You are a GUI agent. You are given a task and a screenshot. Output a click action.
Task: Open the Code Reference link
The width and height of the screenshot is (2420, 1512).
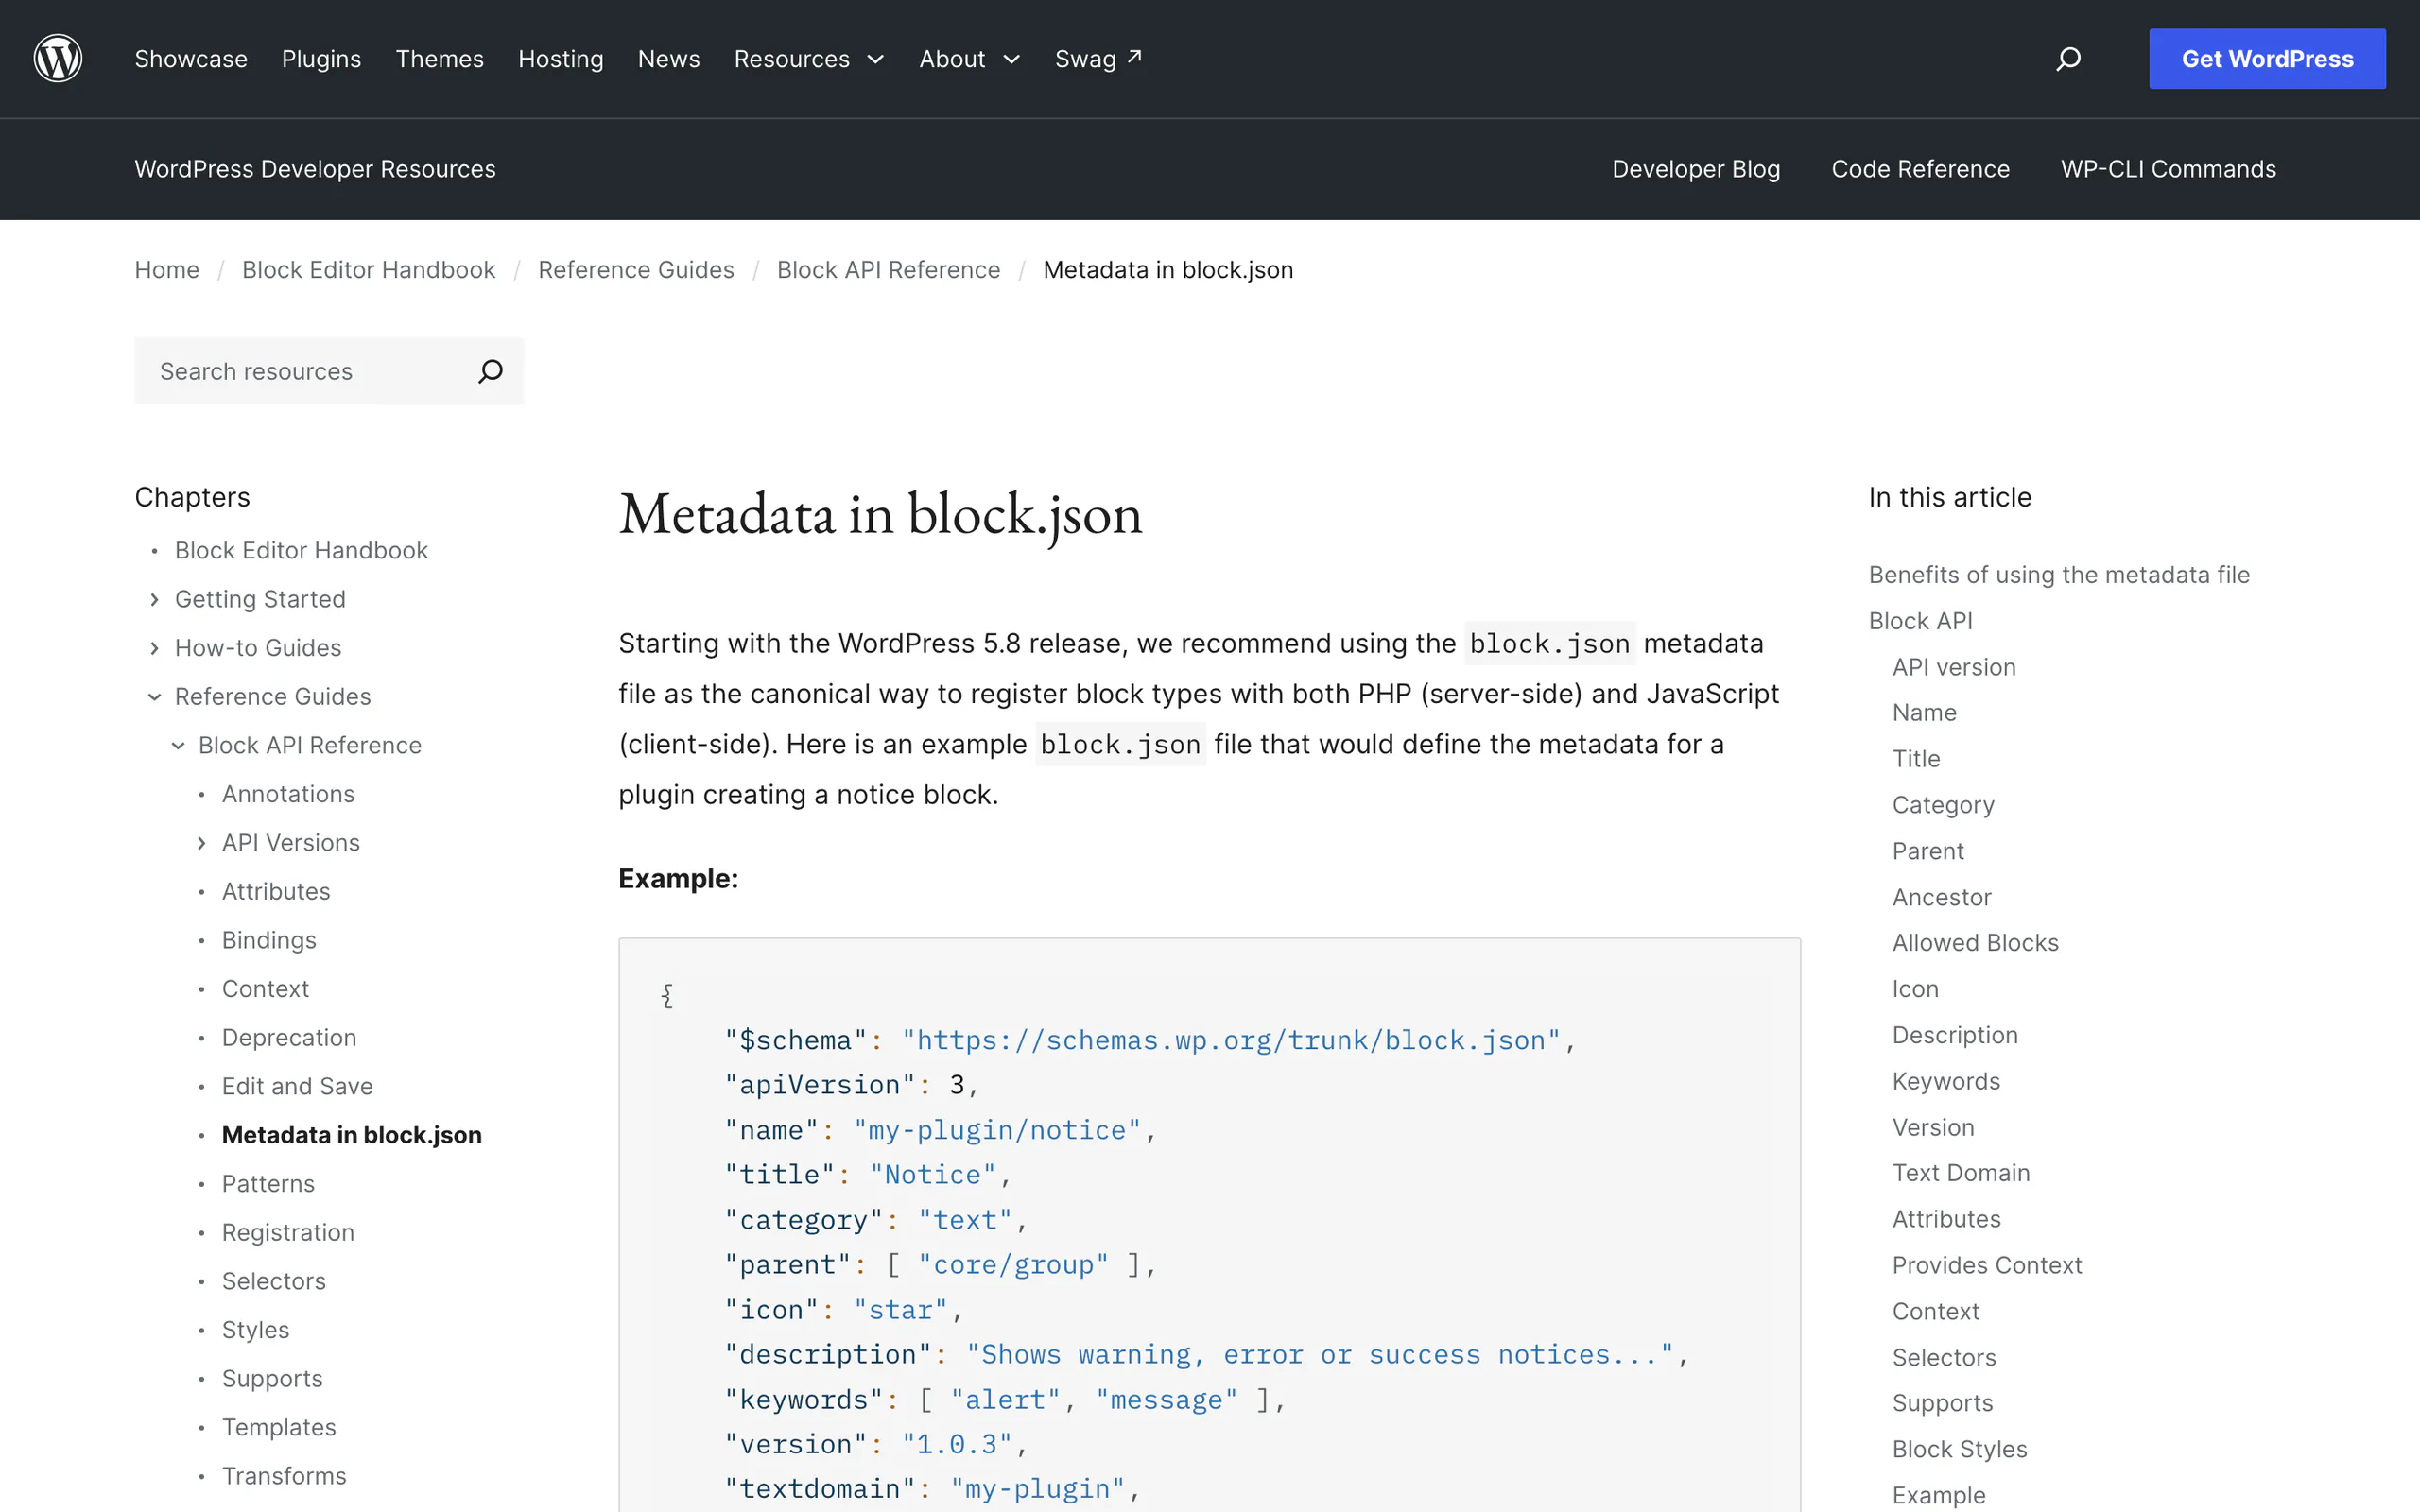tap(1920, 169)
